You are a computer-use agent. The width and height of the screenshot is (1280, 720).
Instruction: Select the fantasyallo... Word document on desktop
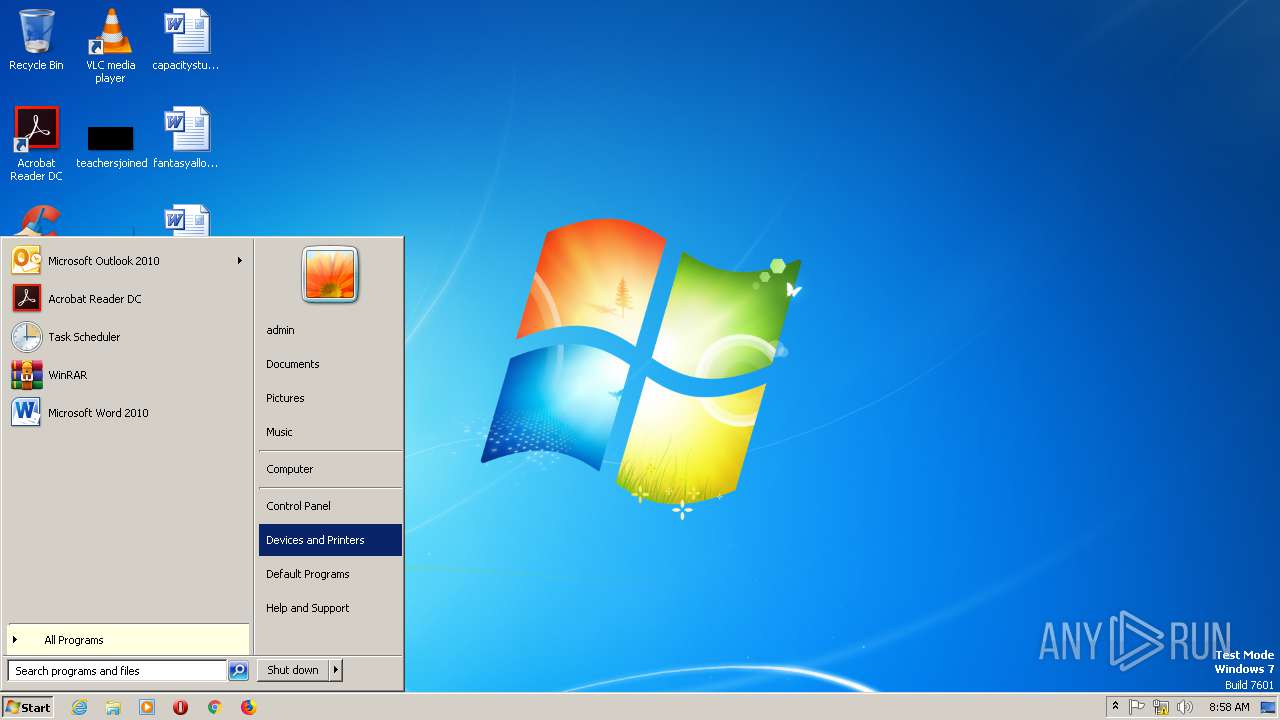(x=186, y=138)
